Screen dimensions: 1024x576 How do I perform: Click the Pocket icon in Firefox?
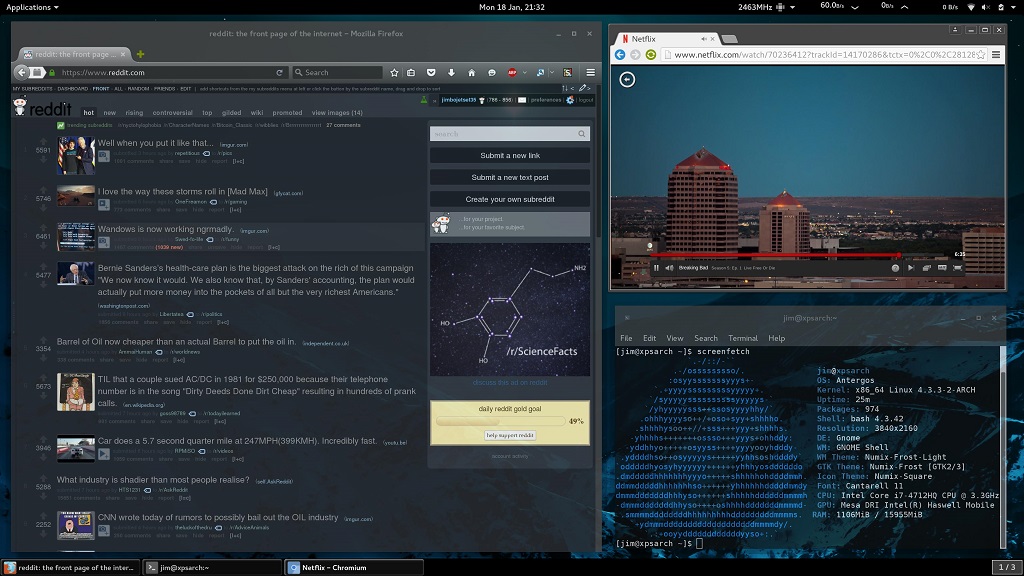[431, 72]
